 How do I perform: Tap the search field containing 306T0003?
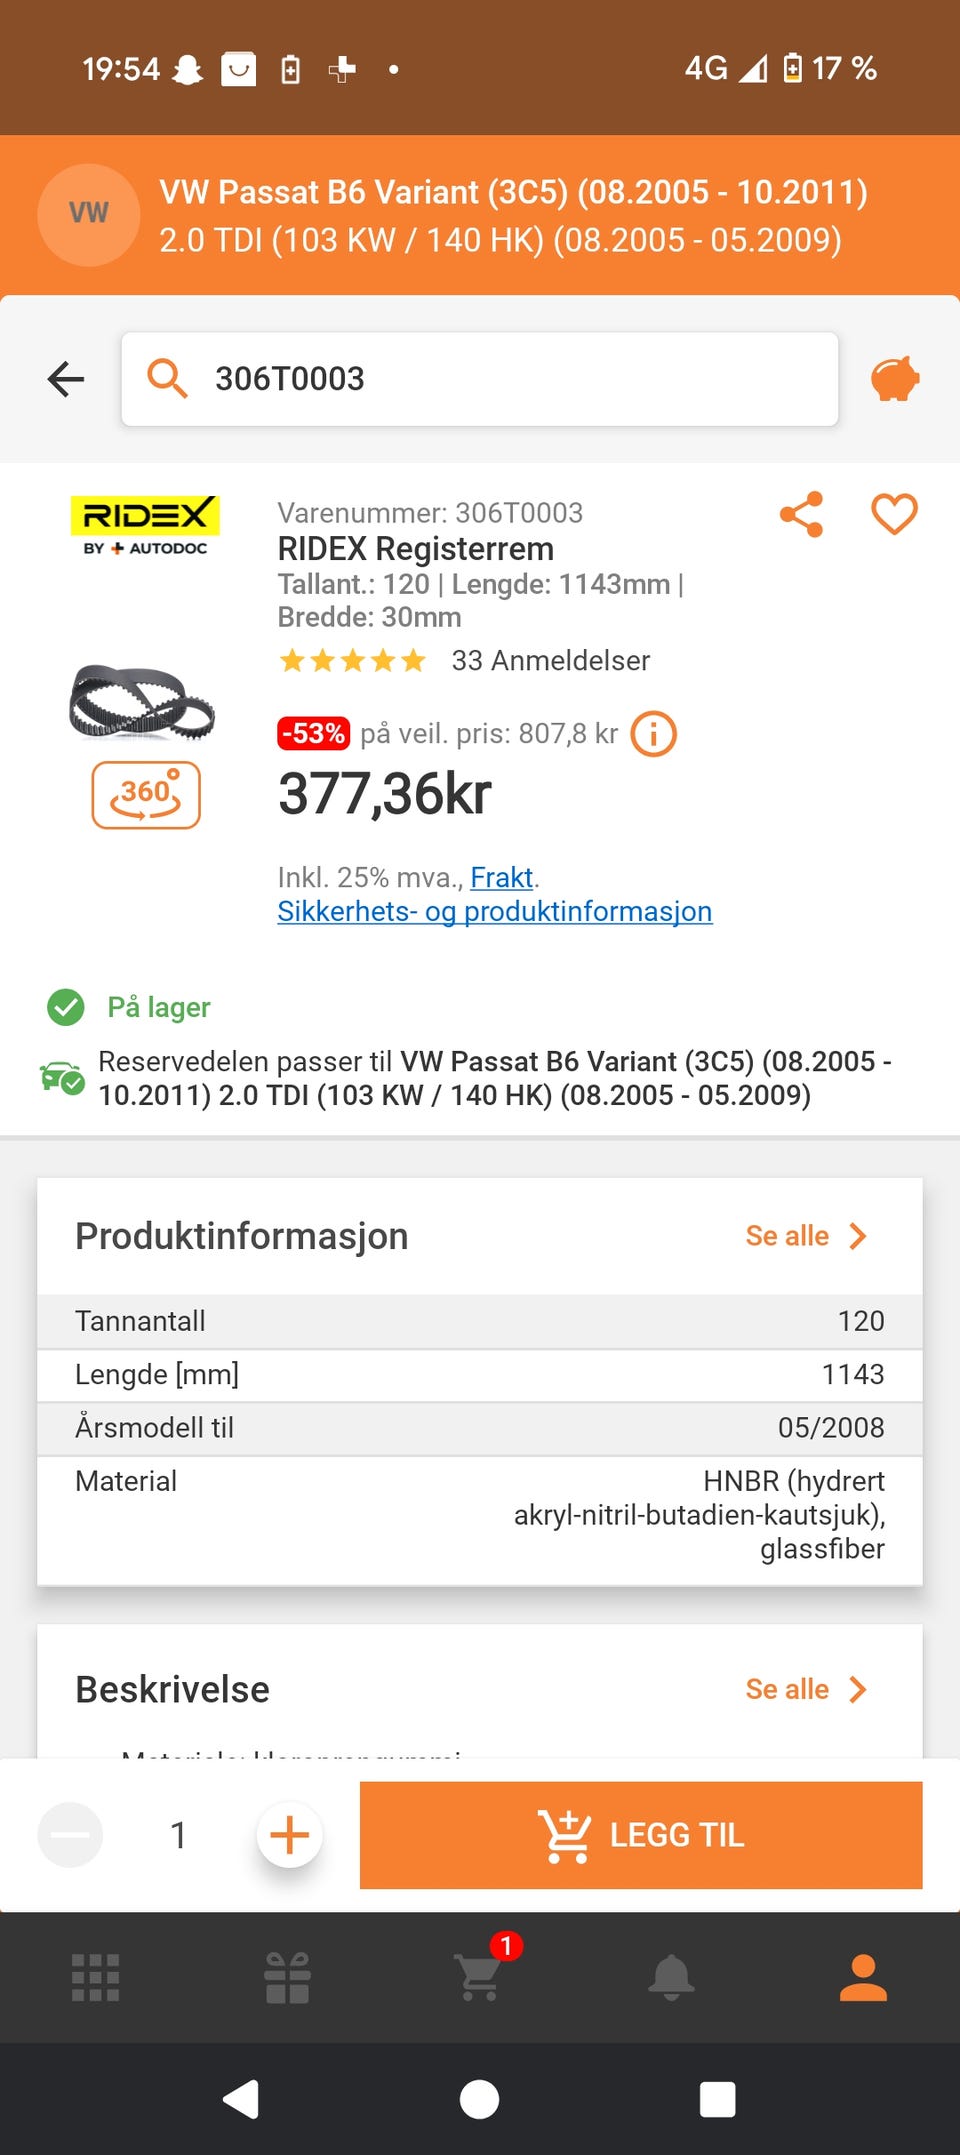tap(480, 379)
